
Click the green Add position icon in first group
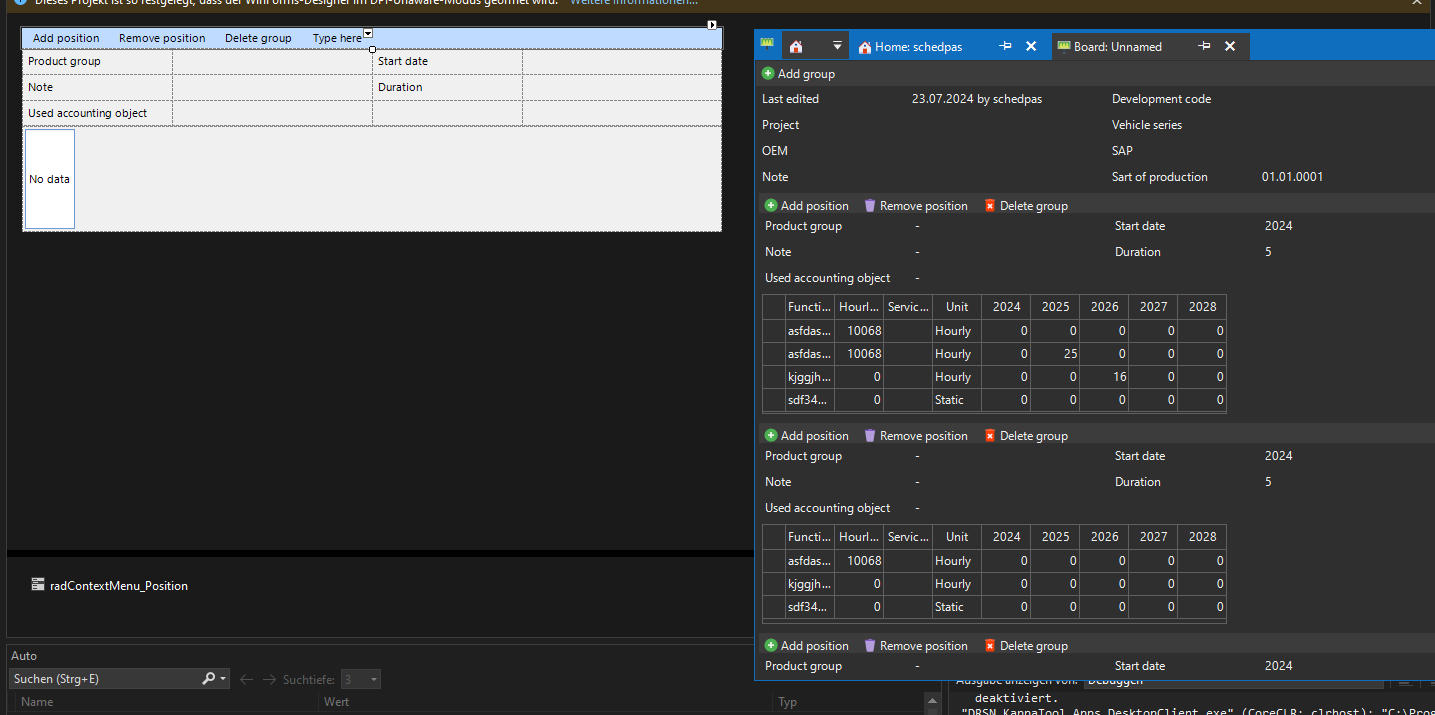coord(771,205)
